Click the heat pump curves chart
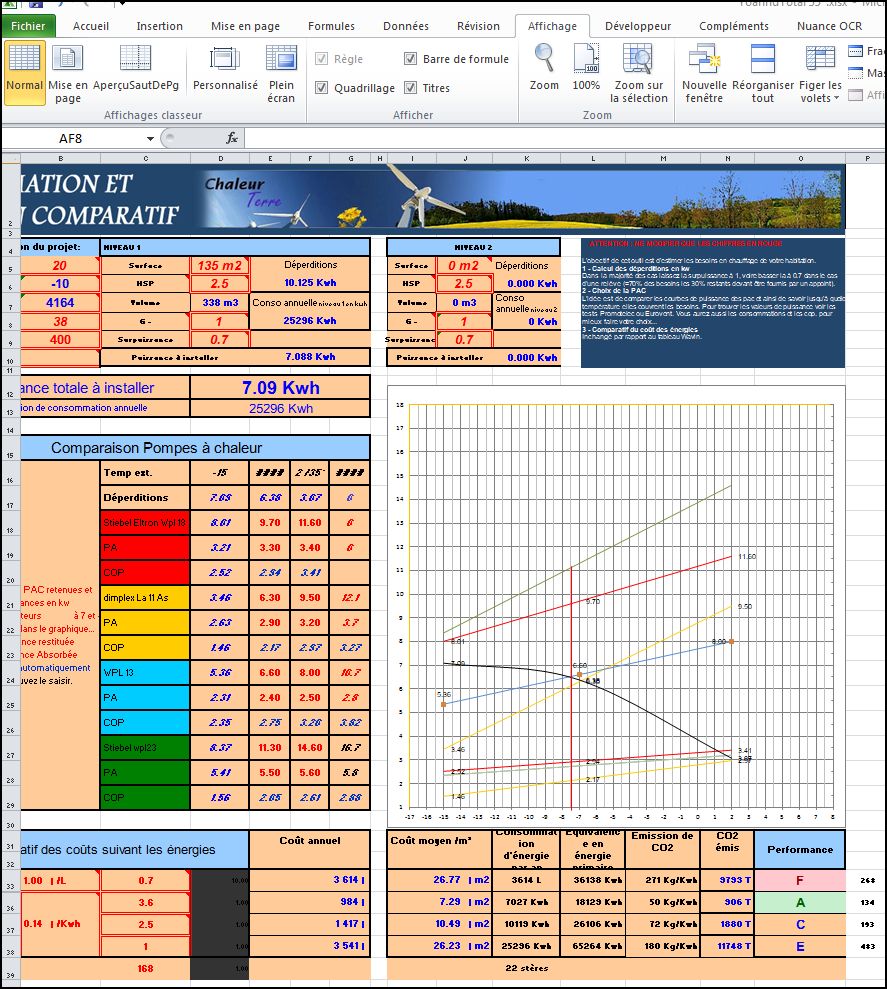Screen dimensions: 887x989 (x=616, y=606)
